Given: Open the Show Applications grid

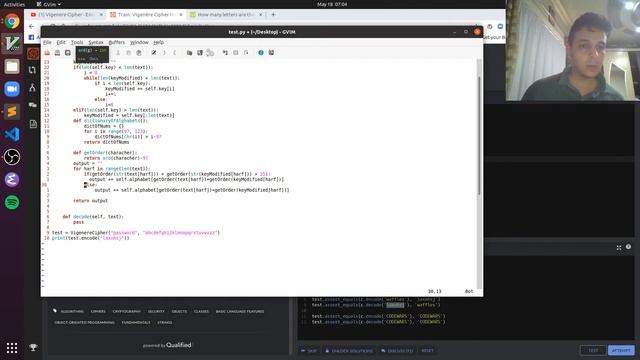Looking at the screenshot, I should coord(12,348).
